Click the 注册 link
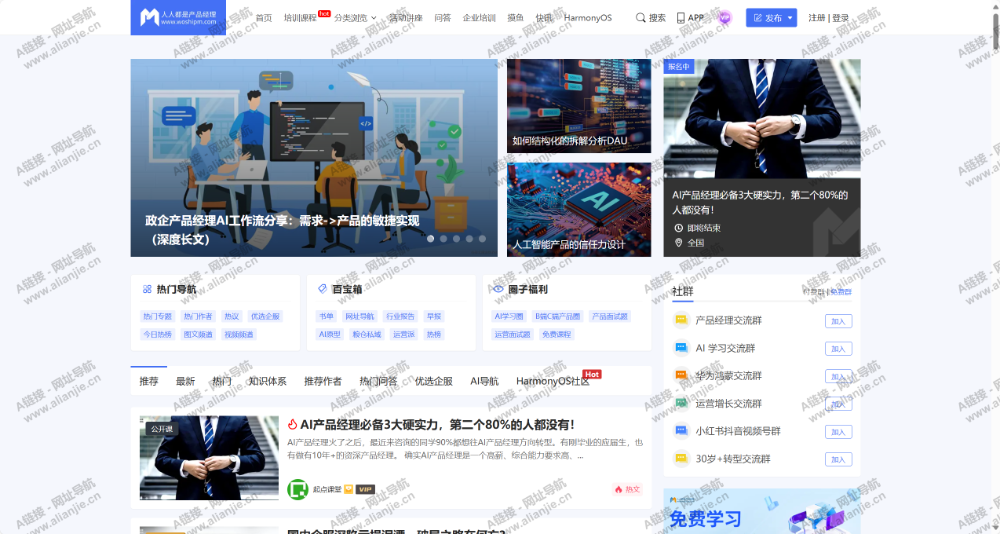Screen dimensions: 1000x534 [x=816, y=18]
